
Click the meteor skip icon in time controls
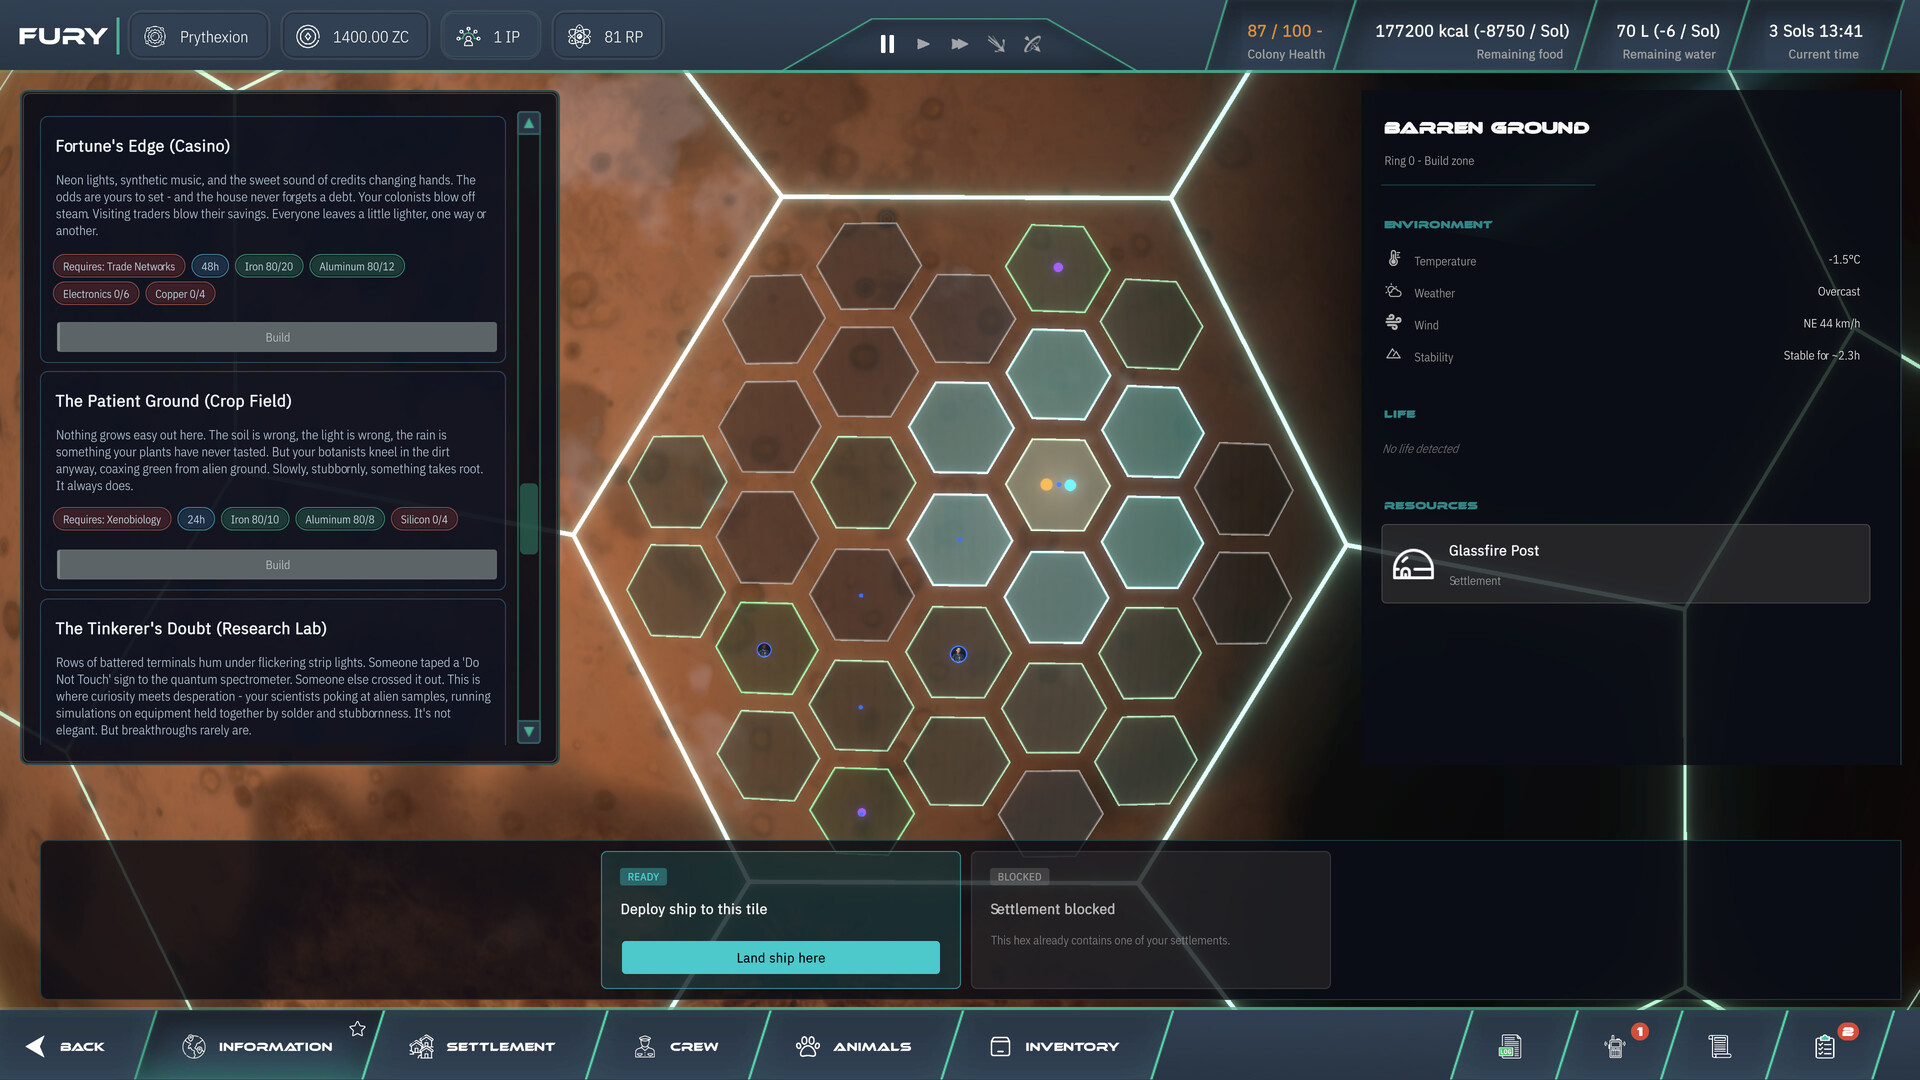pyautogui.click(x=996, y=44)
